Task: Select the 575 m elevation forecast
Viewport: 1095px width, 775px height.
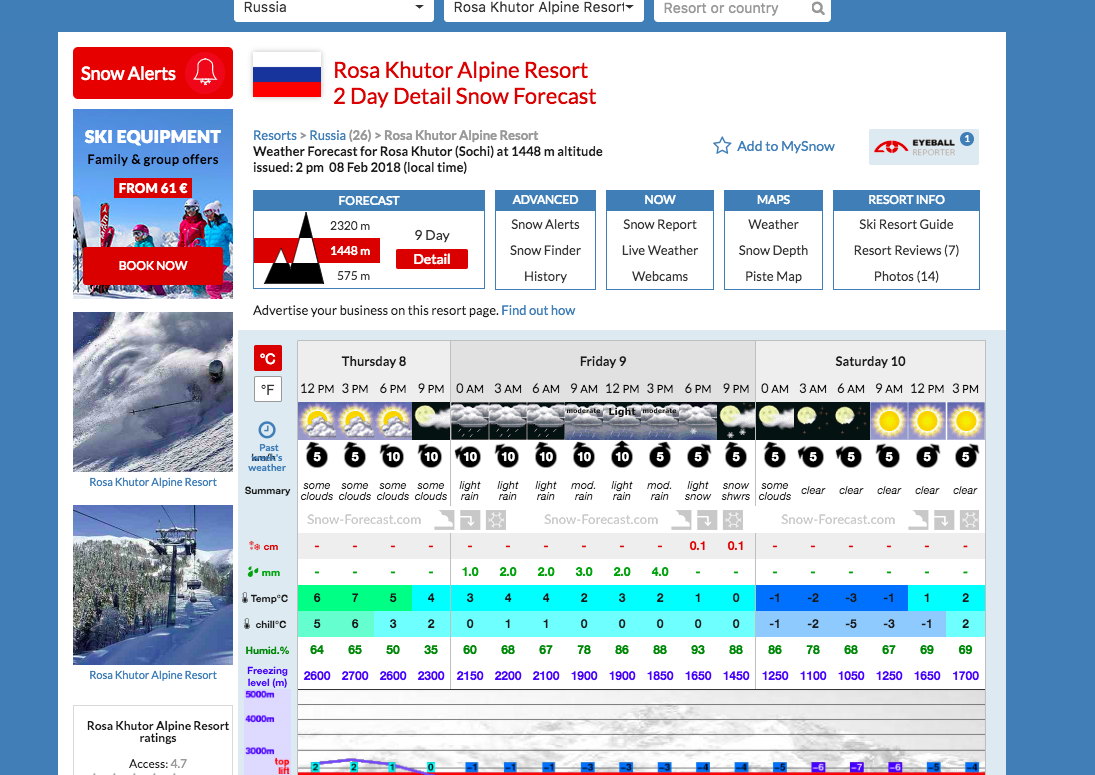Action: pyautogui.click(x=353, y=276)
